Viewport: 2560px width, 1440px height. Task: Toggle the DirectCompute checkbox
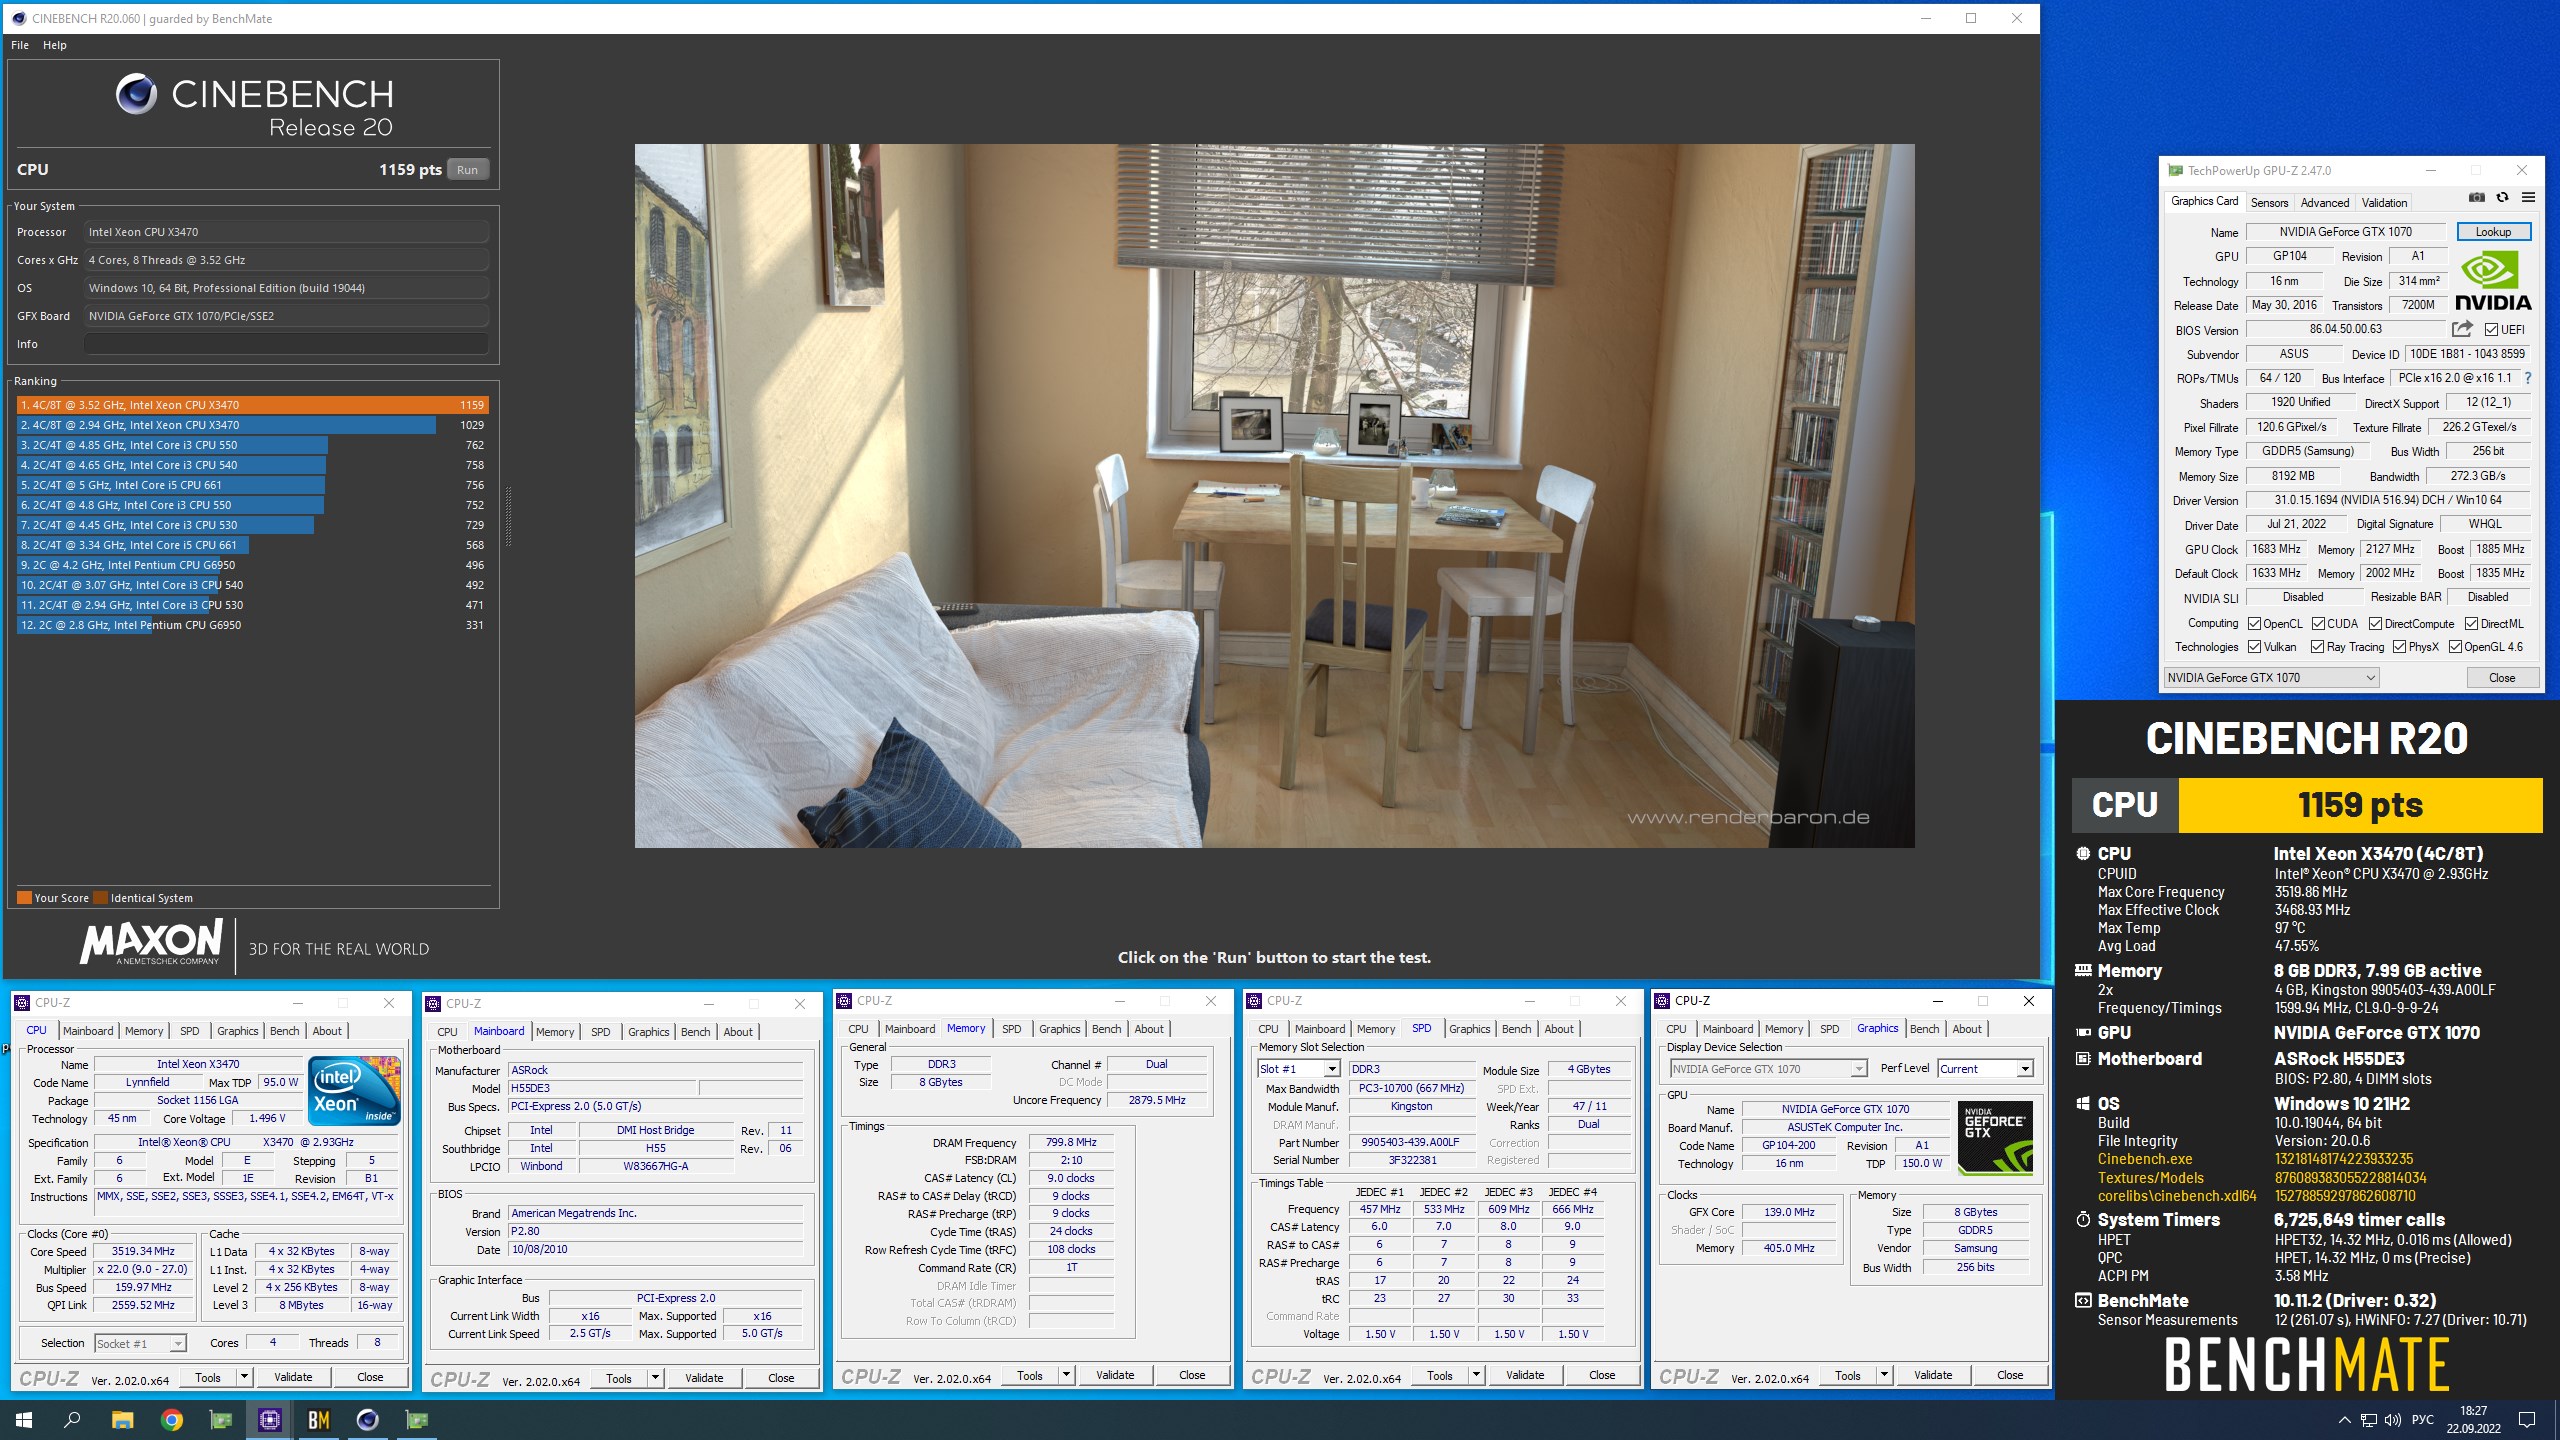2375,623
